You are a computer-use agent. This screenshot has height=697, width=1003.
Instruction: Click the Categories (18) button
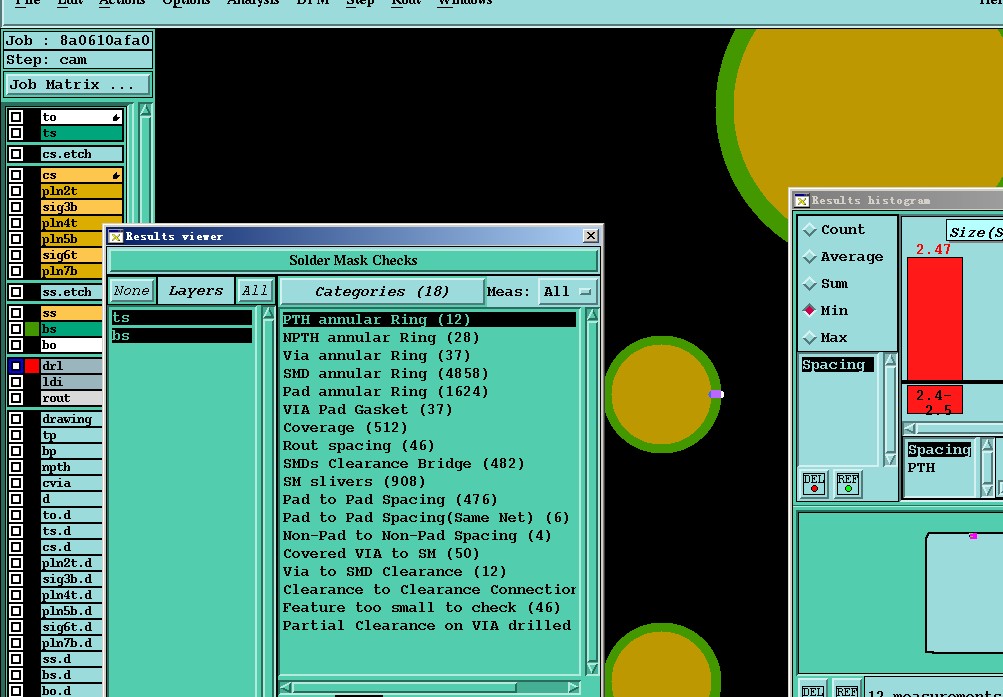(382, 292)
